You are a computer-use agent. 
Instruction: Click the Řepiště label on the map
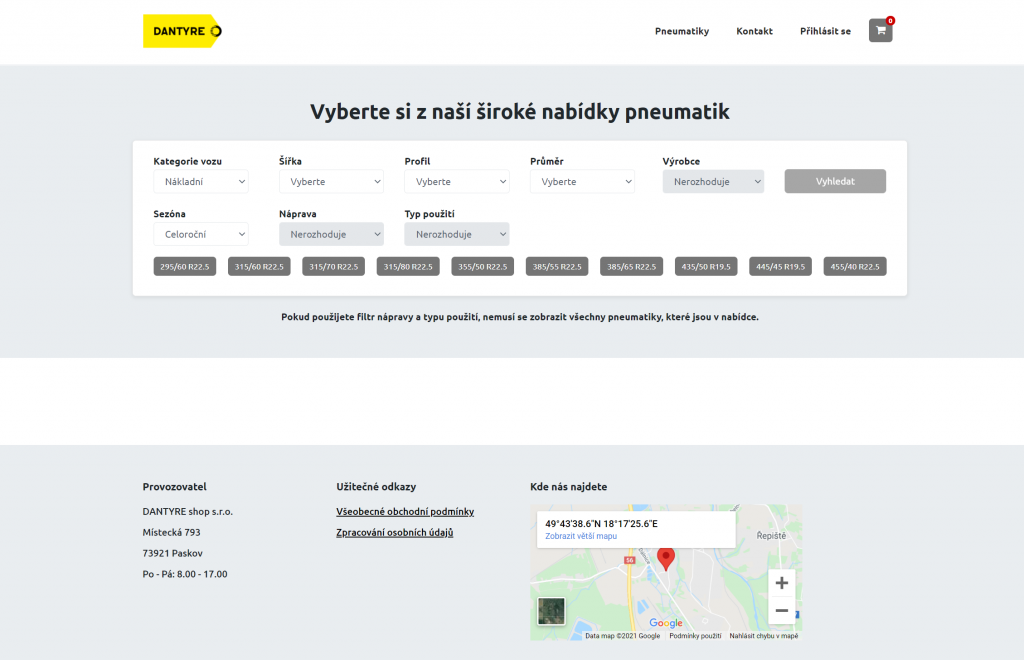tap(771, 535)
